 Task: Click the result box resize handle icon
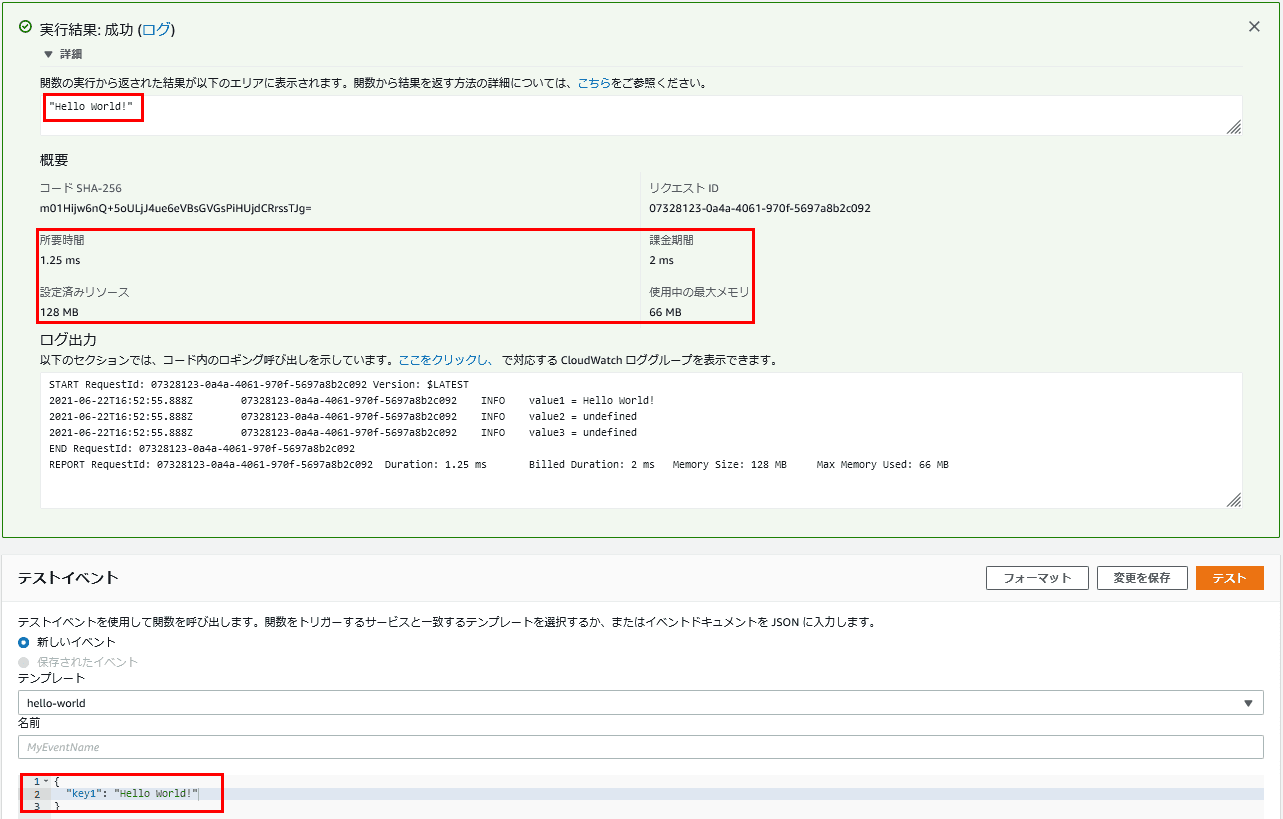coord(1234,127)
